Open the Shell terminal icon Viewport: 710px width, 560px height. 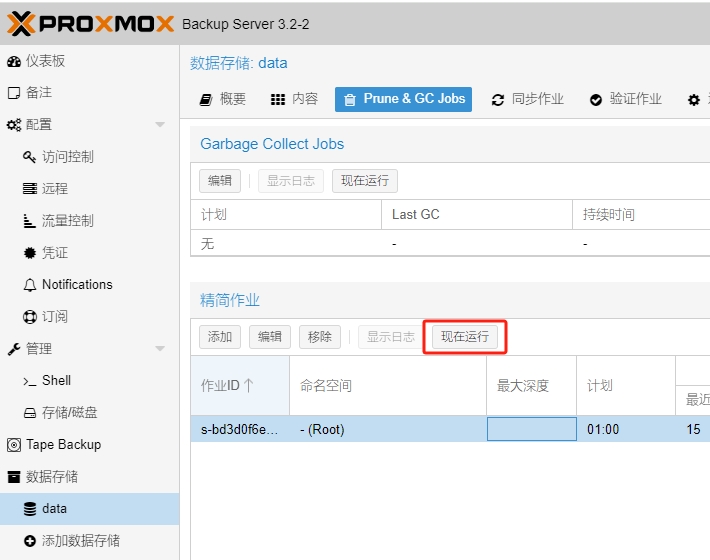[x=30, y=381]
